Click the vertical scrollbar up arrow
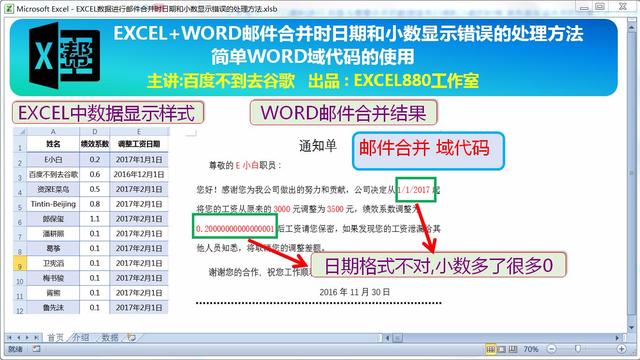The width and height of the screenshot is (640, 360). pos(632,27)
